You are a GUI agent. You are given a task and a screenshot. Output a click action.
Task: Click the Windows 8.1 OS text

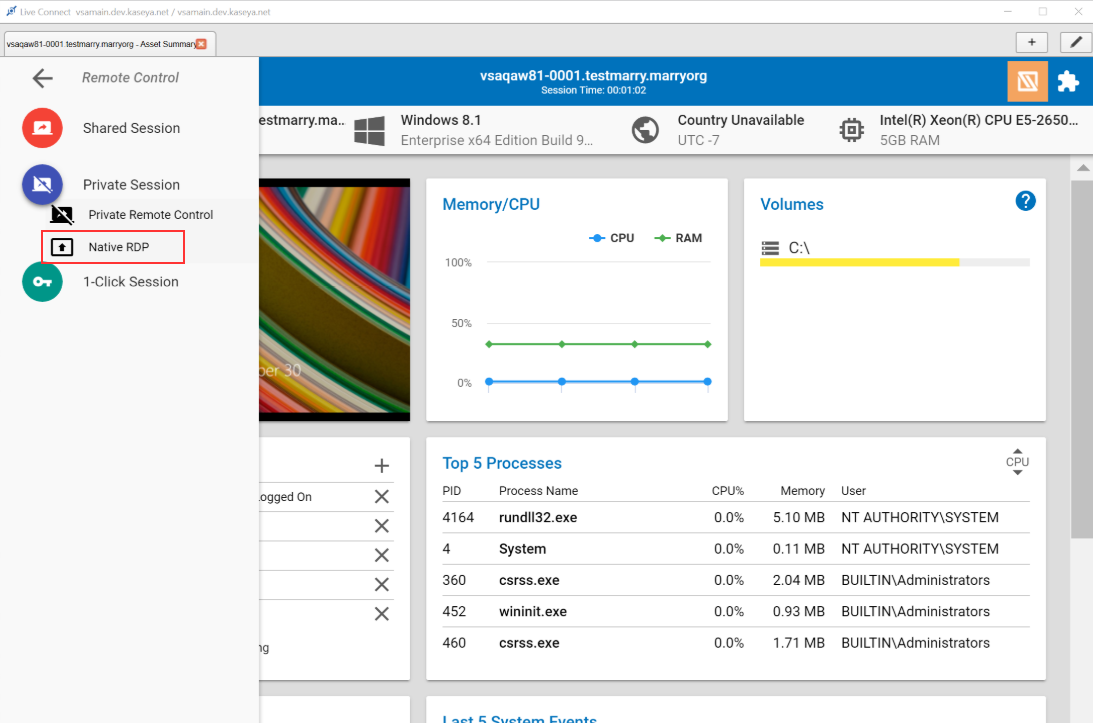coord(441,120)
